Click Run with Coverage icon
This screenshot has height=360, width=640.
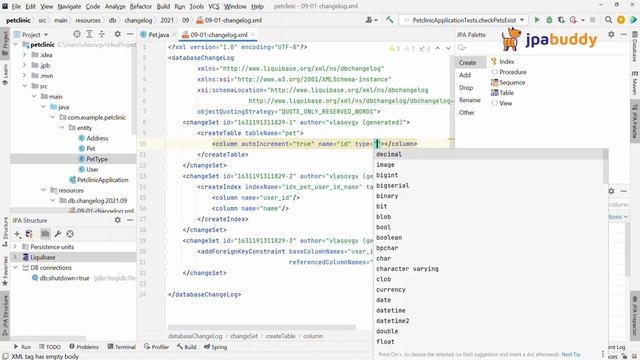[562, 20]
